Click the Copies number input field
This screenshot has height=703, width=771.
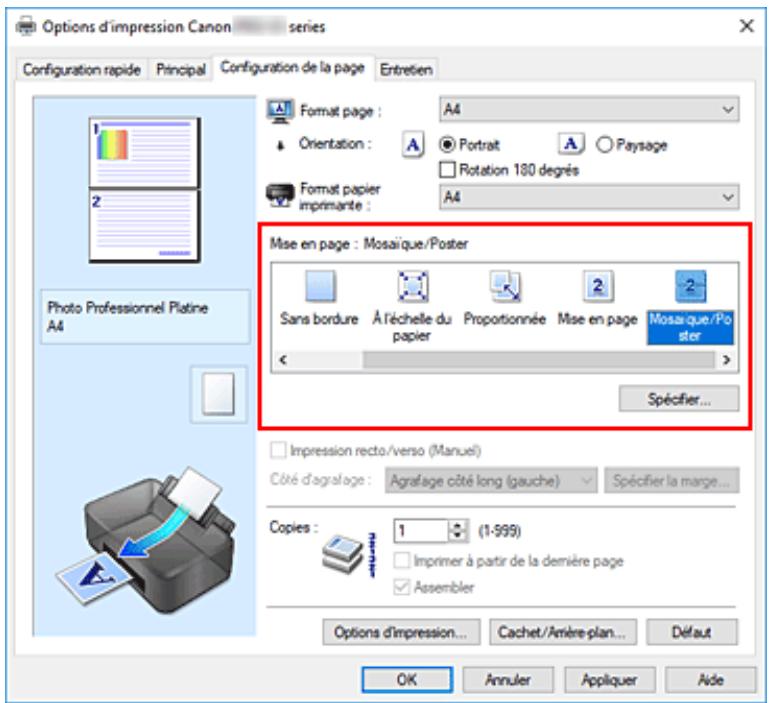click(421, 530)
